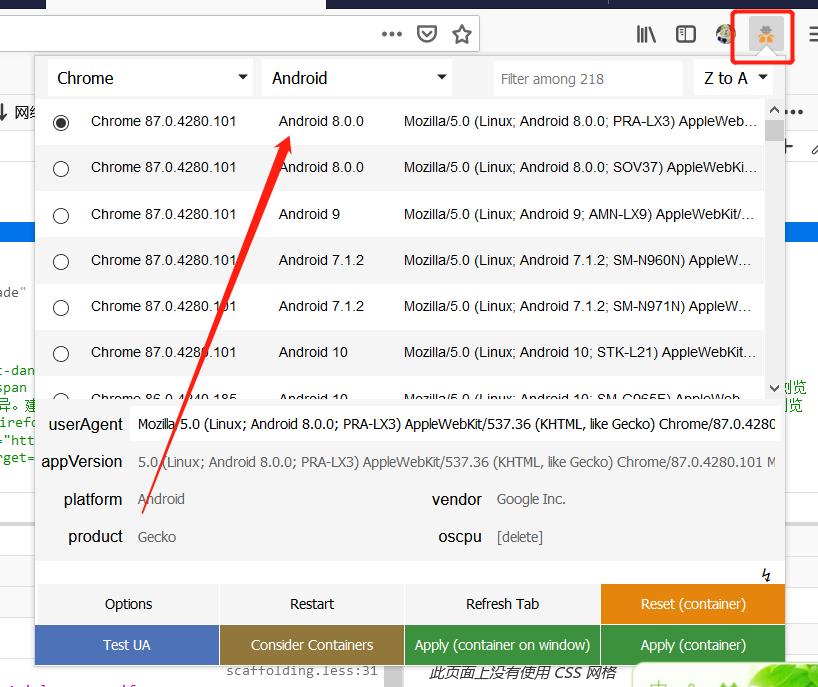Click the Restart button
Viewport: 818px width, 687px height.
pyautogui.click(x=312, y=604)
